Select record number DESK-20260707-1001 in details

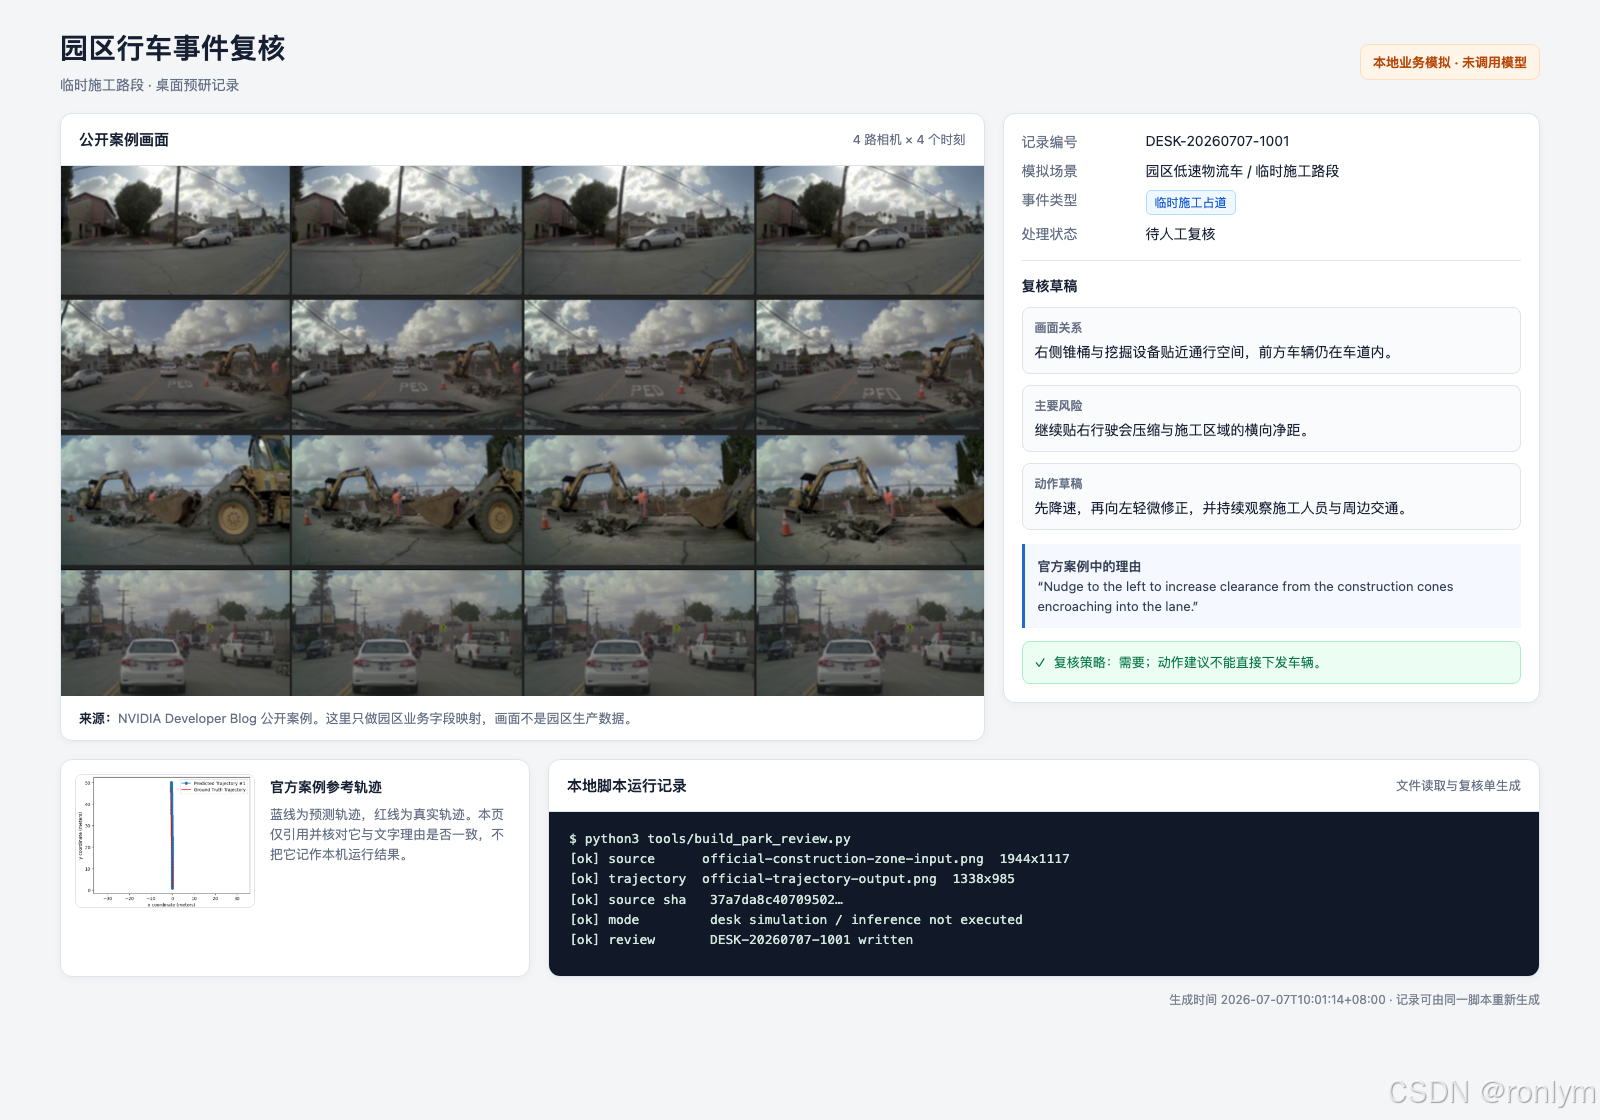pyautogui.click(x=1217, y=141)
